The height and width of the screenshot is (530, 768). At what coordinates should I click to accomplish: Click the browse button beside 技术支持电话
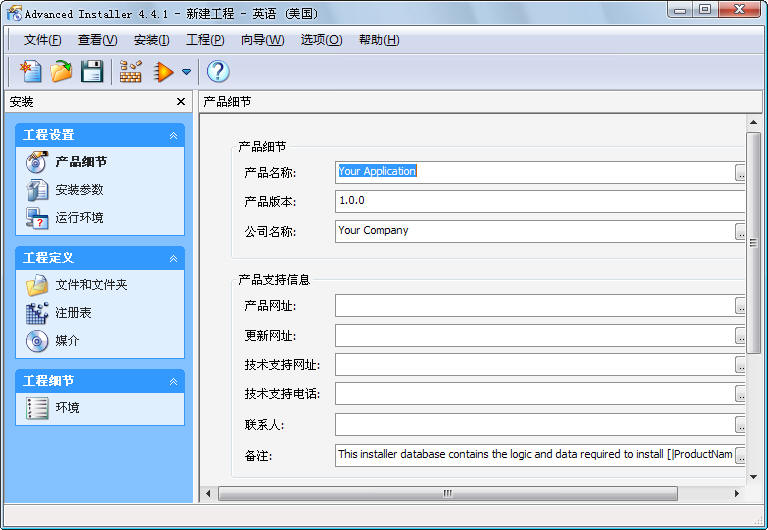pos(740,393)
